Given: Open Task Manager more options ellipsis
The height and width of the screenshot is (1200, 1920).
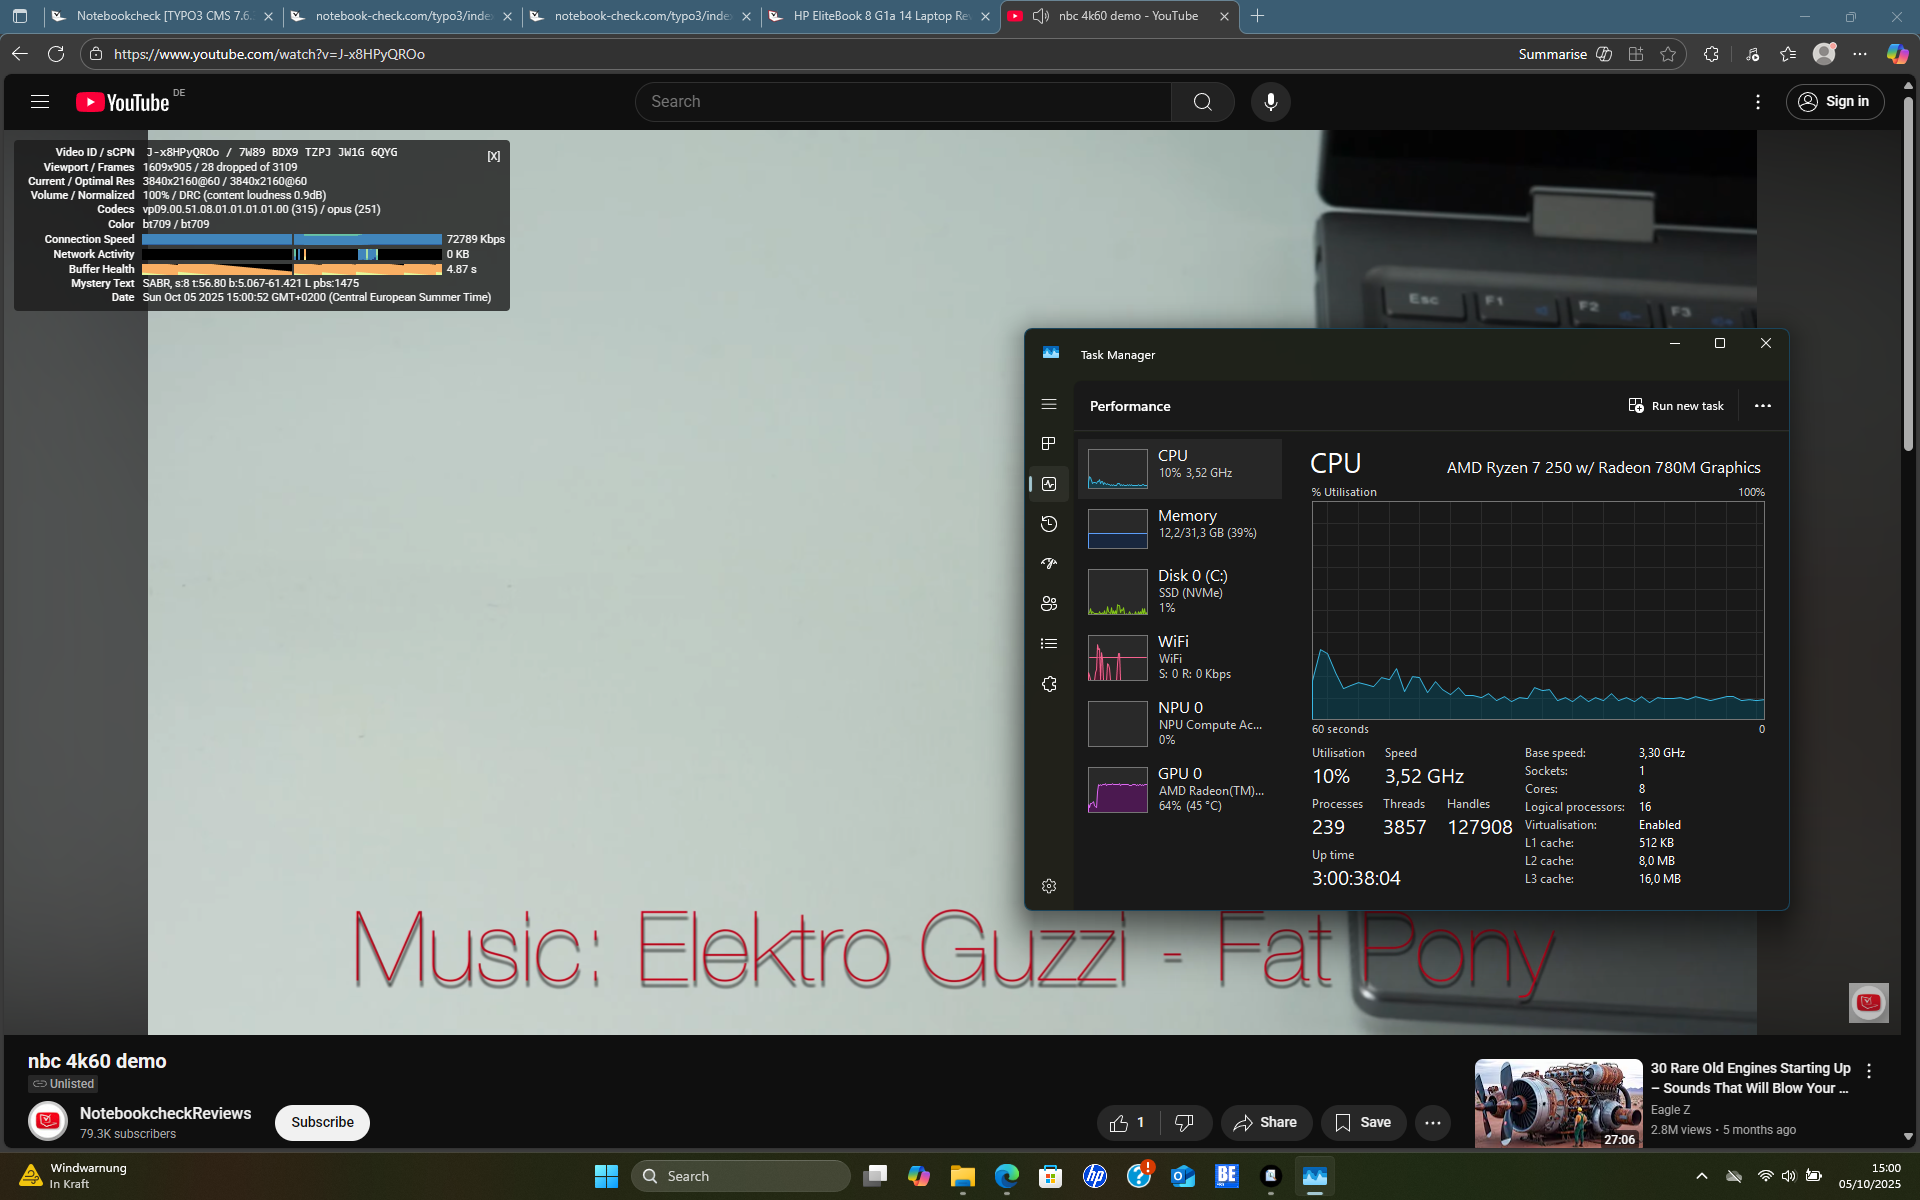Looking at the screenshot, I should 1763,406.
